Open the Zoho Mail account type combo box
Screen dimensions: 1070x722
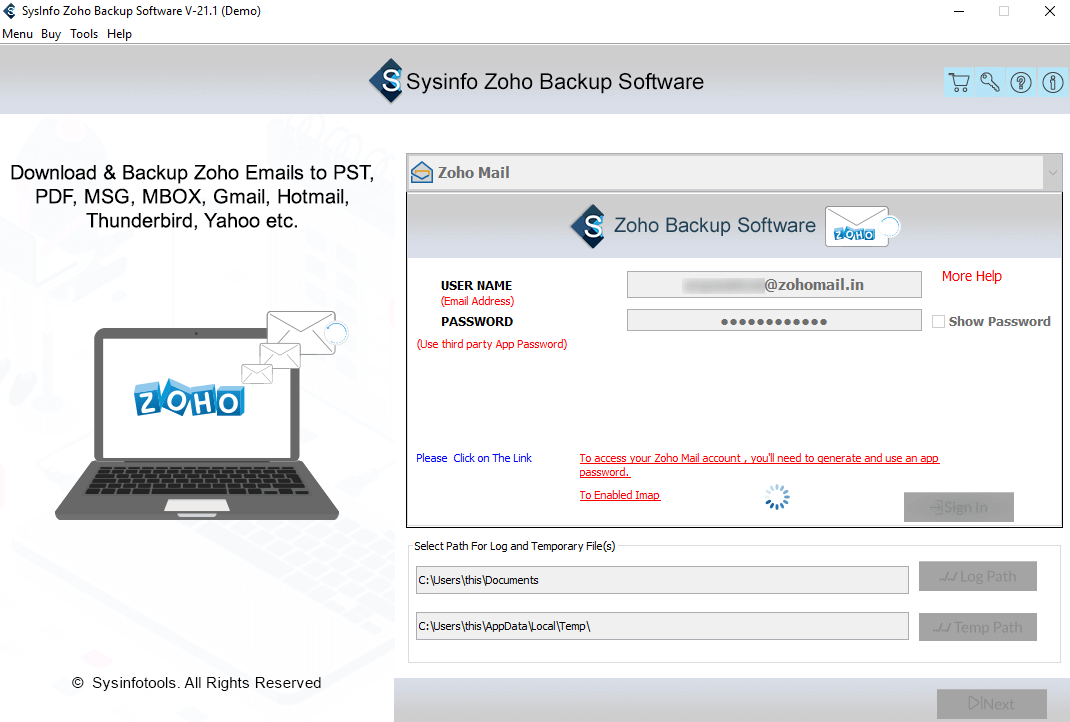[x=734, y=173]
